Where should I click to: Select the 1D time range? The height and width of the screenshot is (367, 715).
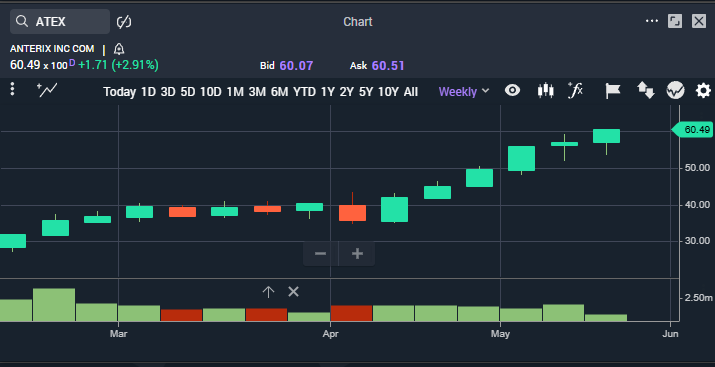click(x=148, y=92)
